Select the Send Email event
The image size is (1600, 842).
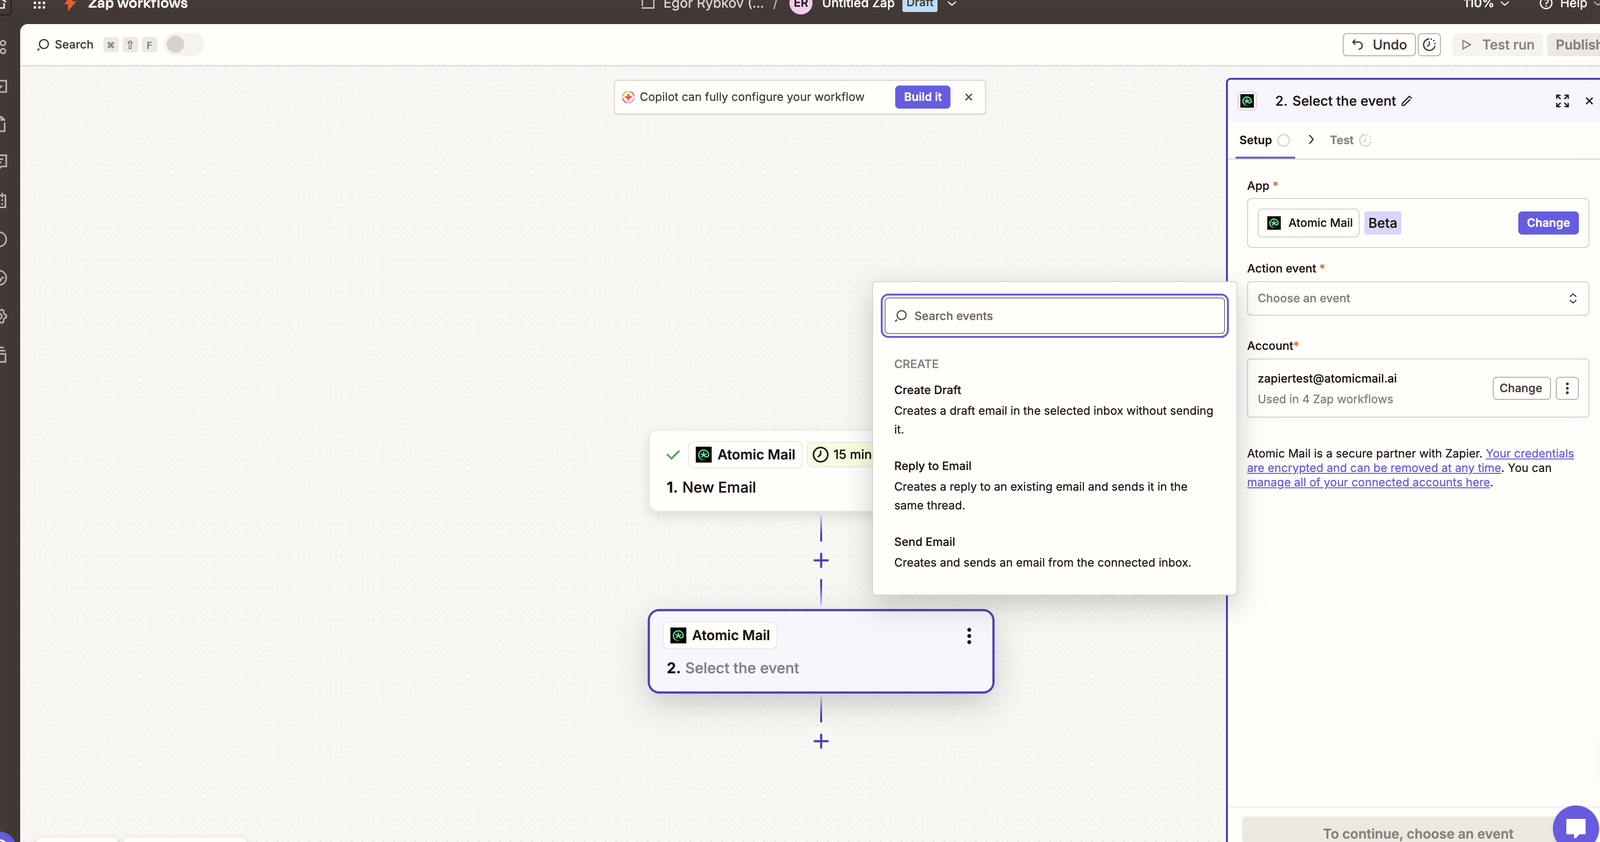pos(1054,552)
